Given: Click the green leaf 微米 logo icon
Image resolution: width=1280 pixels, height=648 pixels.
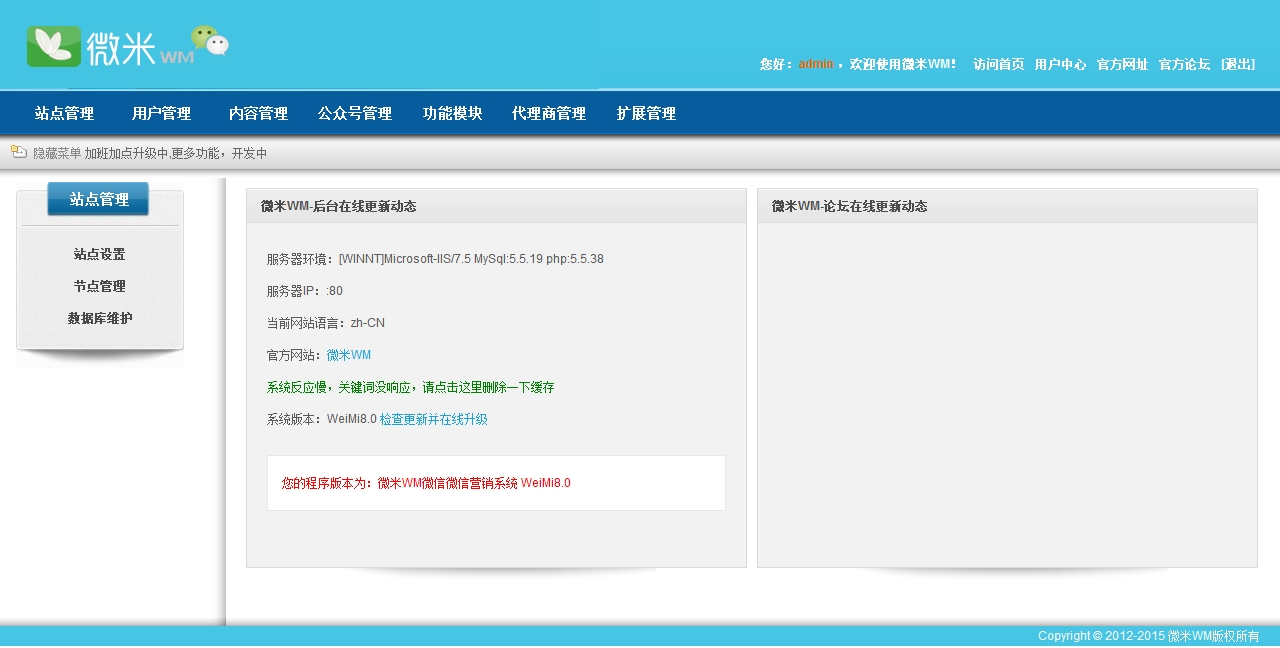Looking at the screenshot, I should (x=54, y=47).
